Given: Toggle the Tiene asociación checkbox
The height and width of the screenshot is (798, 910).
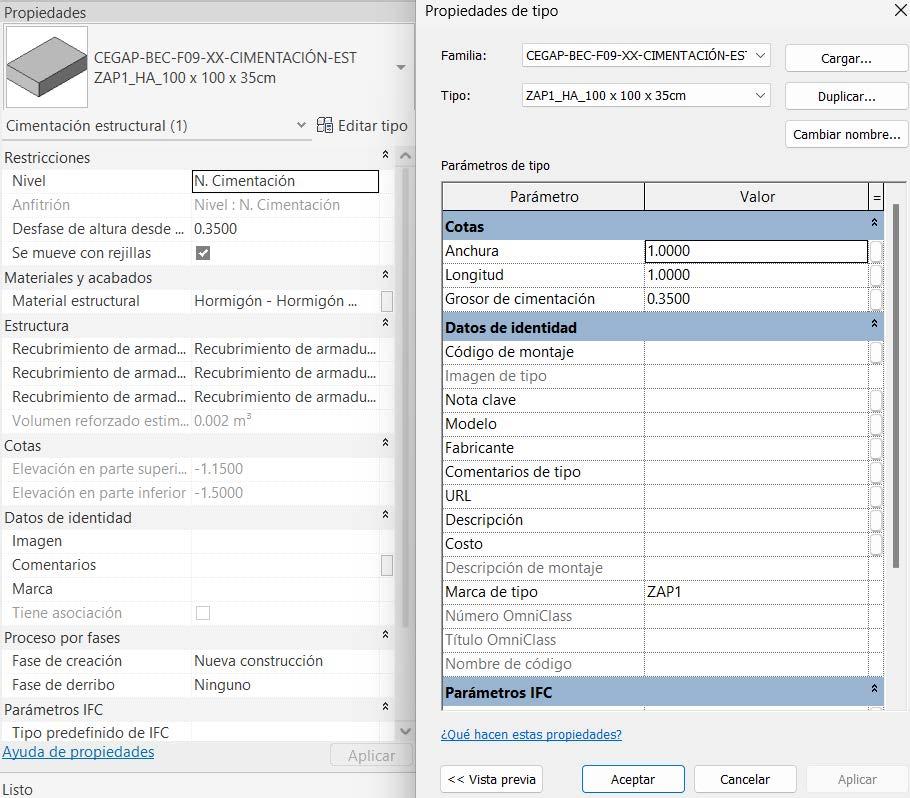Looking at the screenshot, I should (203, 613).
